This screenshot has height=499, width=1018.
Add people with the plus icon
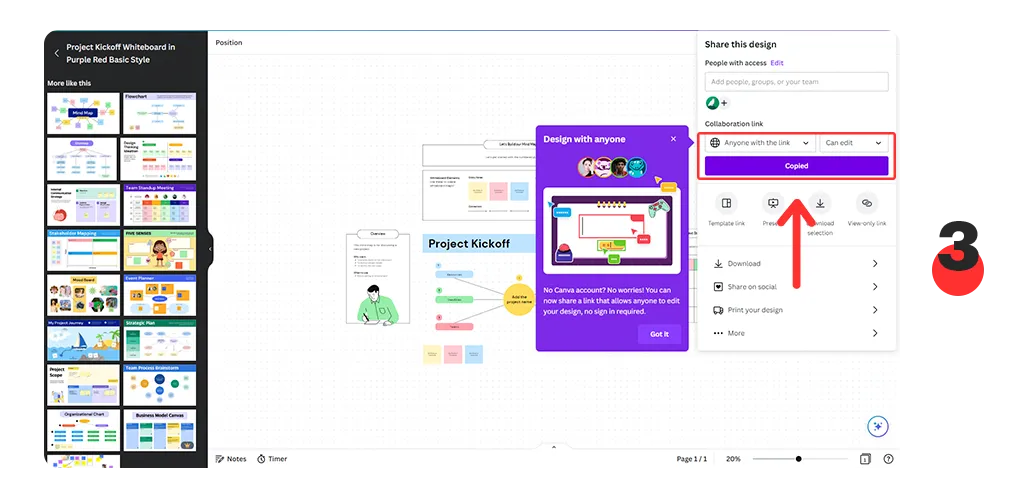724,103
